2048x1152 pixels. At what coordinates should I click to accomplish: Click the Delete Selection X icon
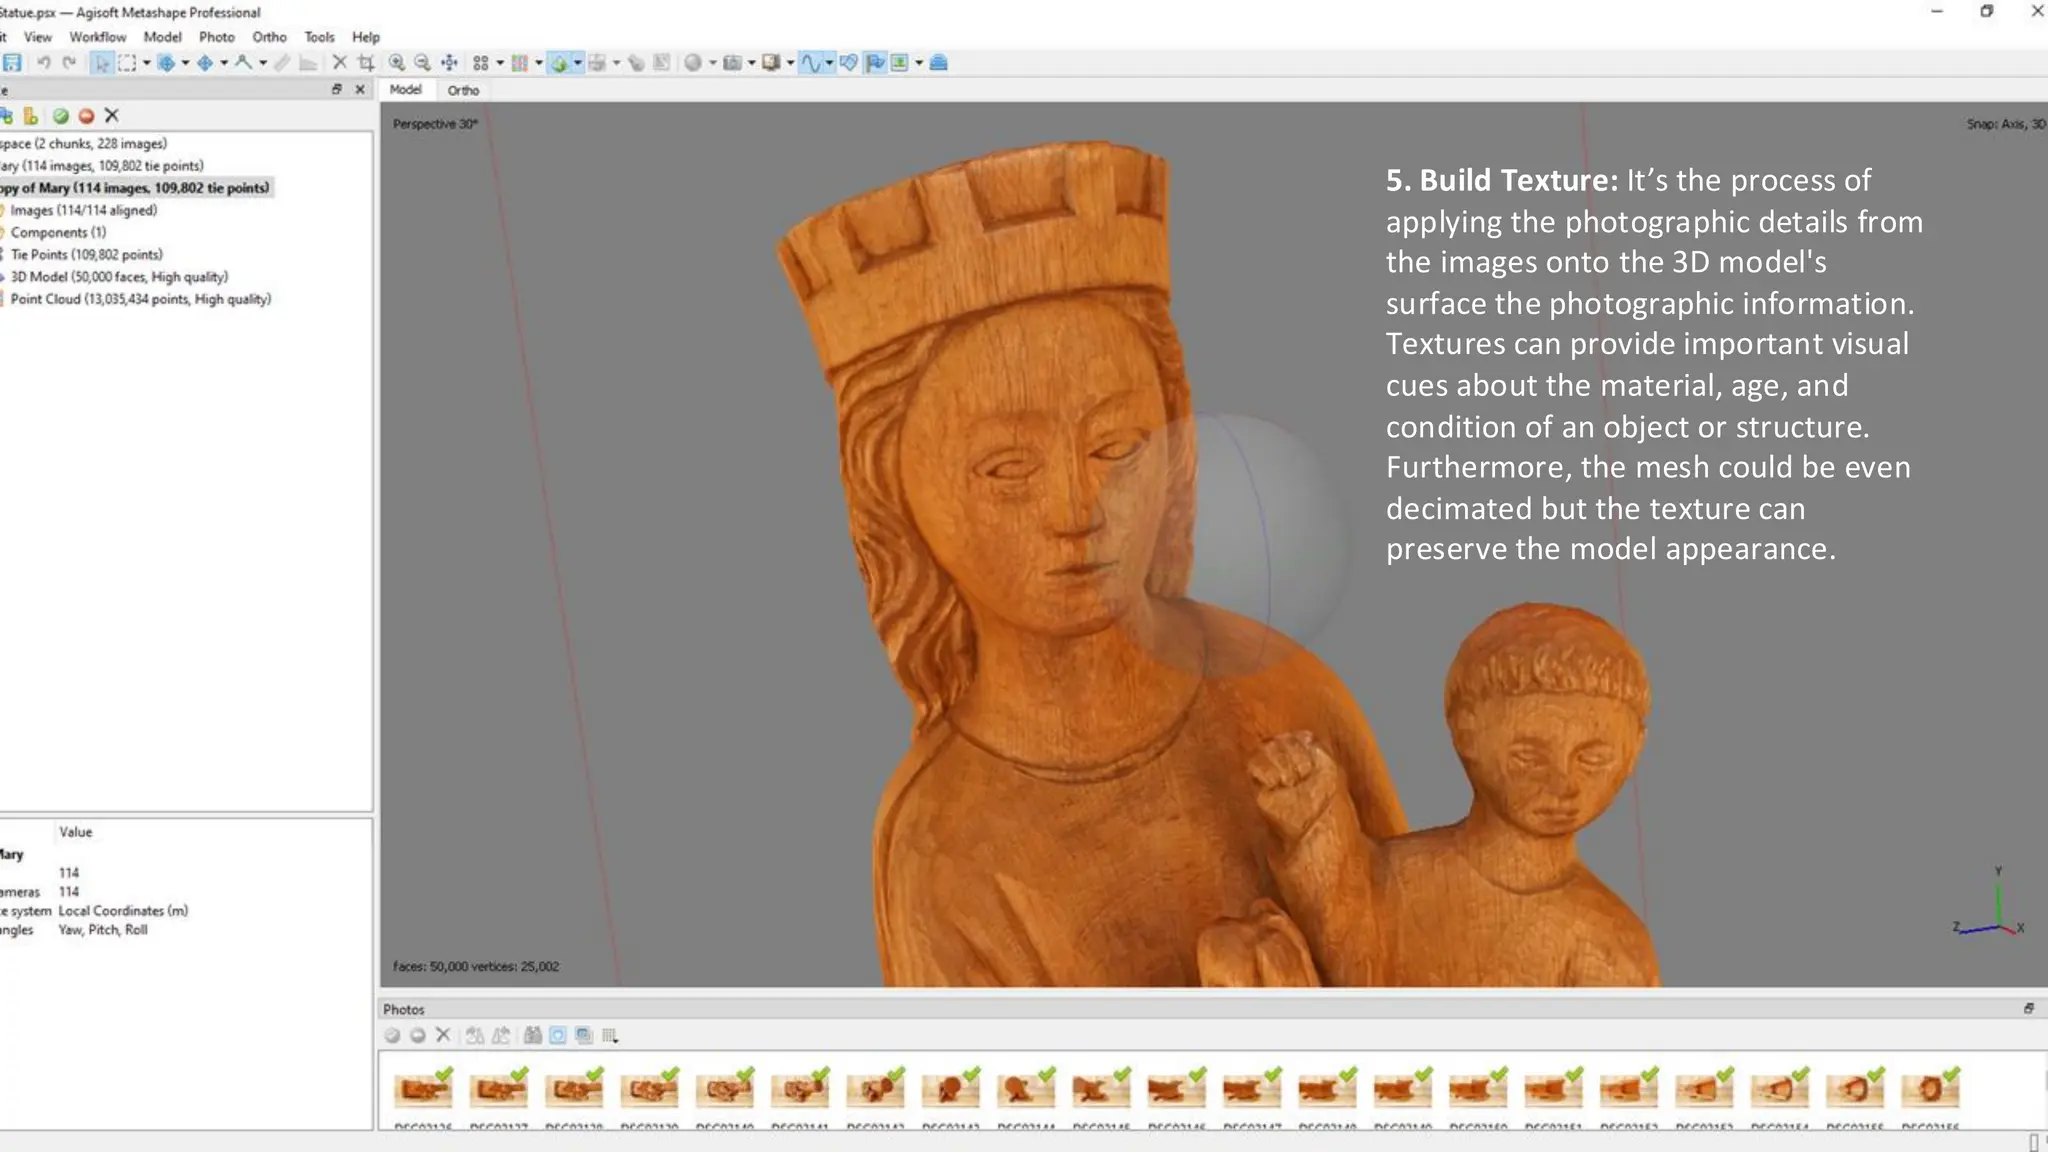340,63
